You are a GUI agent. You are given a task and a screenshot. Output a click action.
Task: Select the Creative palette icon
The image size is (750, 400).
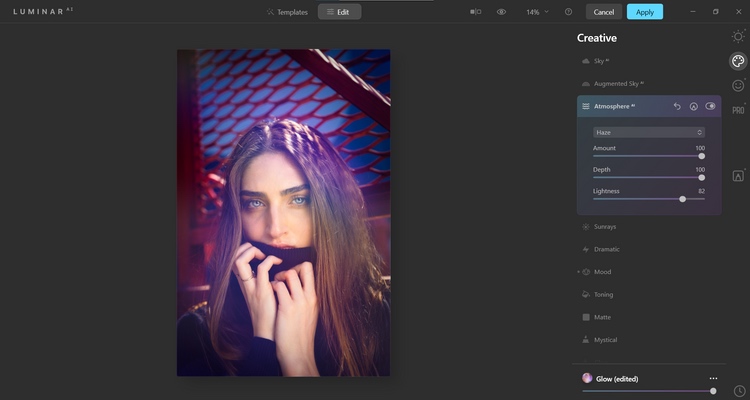(738, 61)
